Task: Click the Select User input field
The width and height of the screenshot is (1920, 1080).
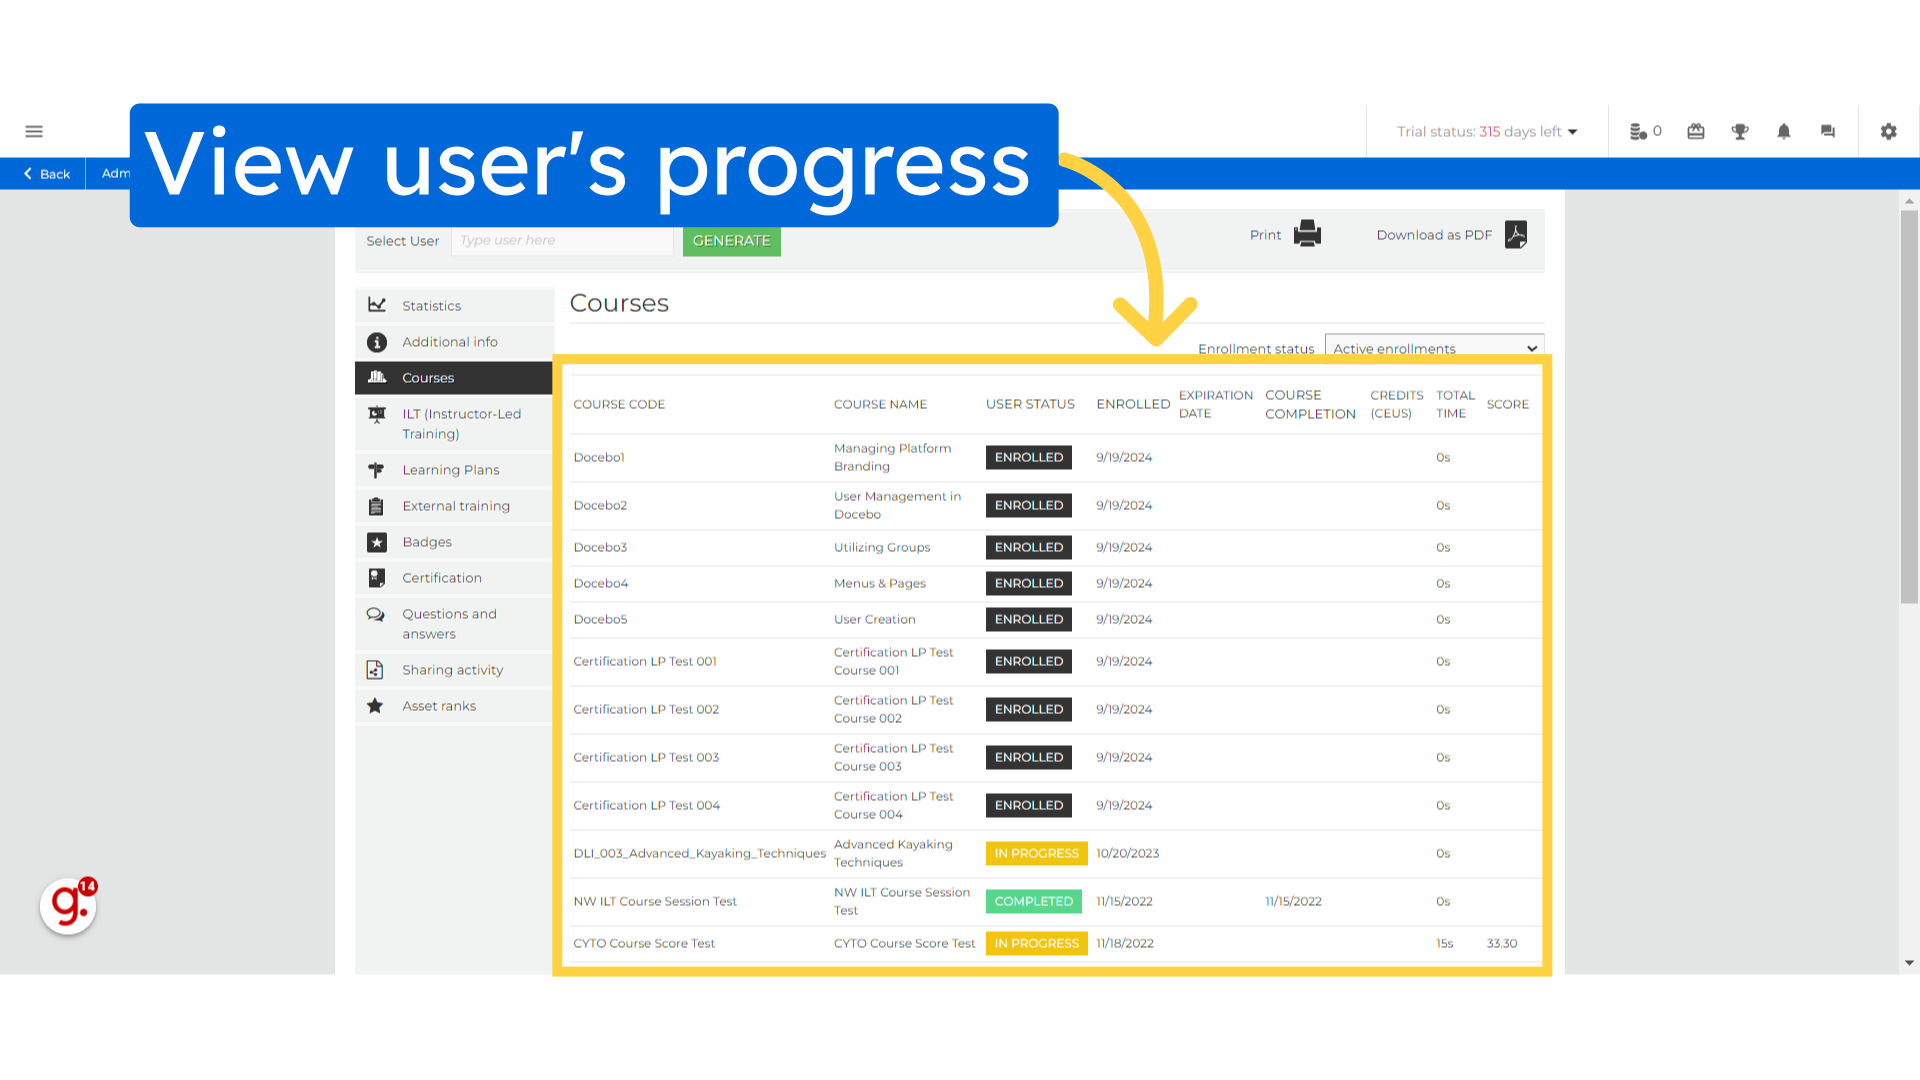Action: click(x=562, y=240)
